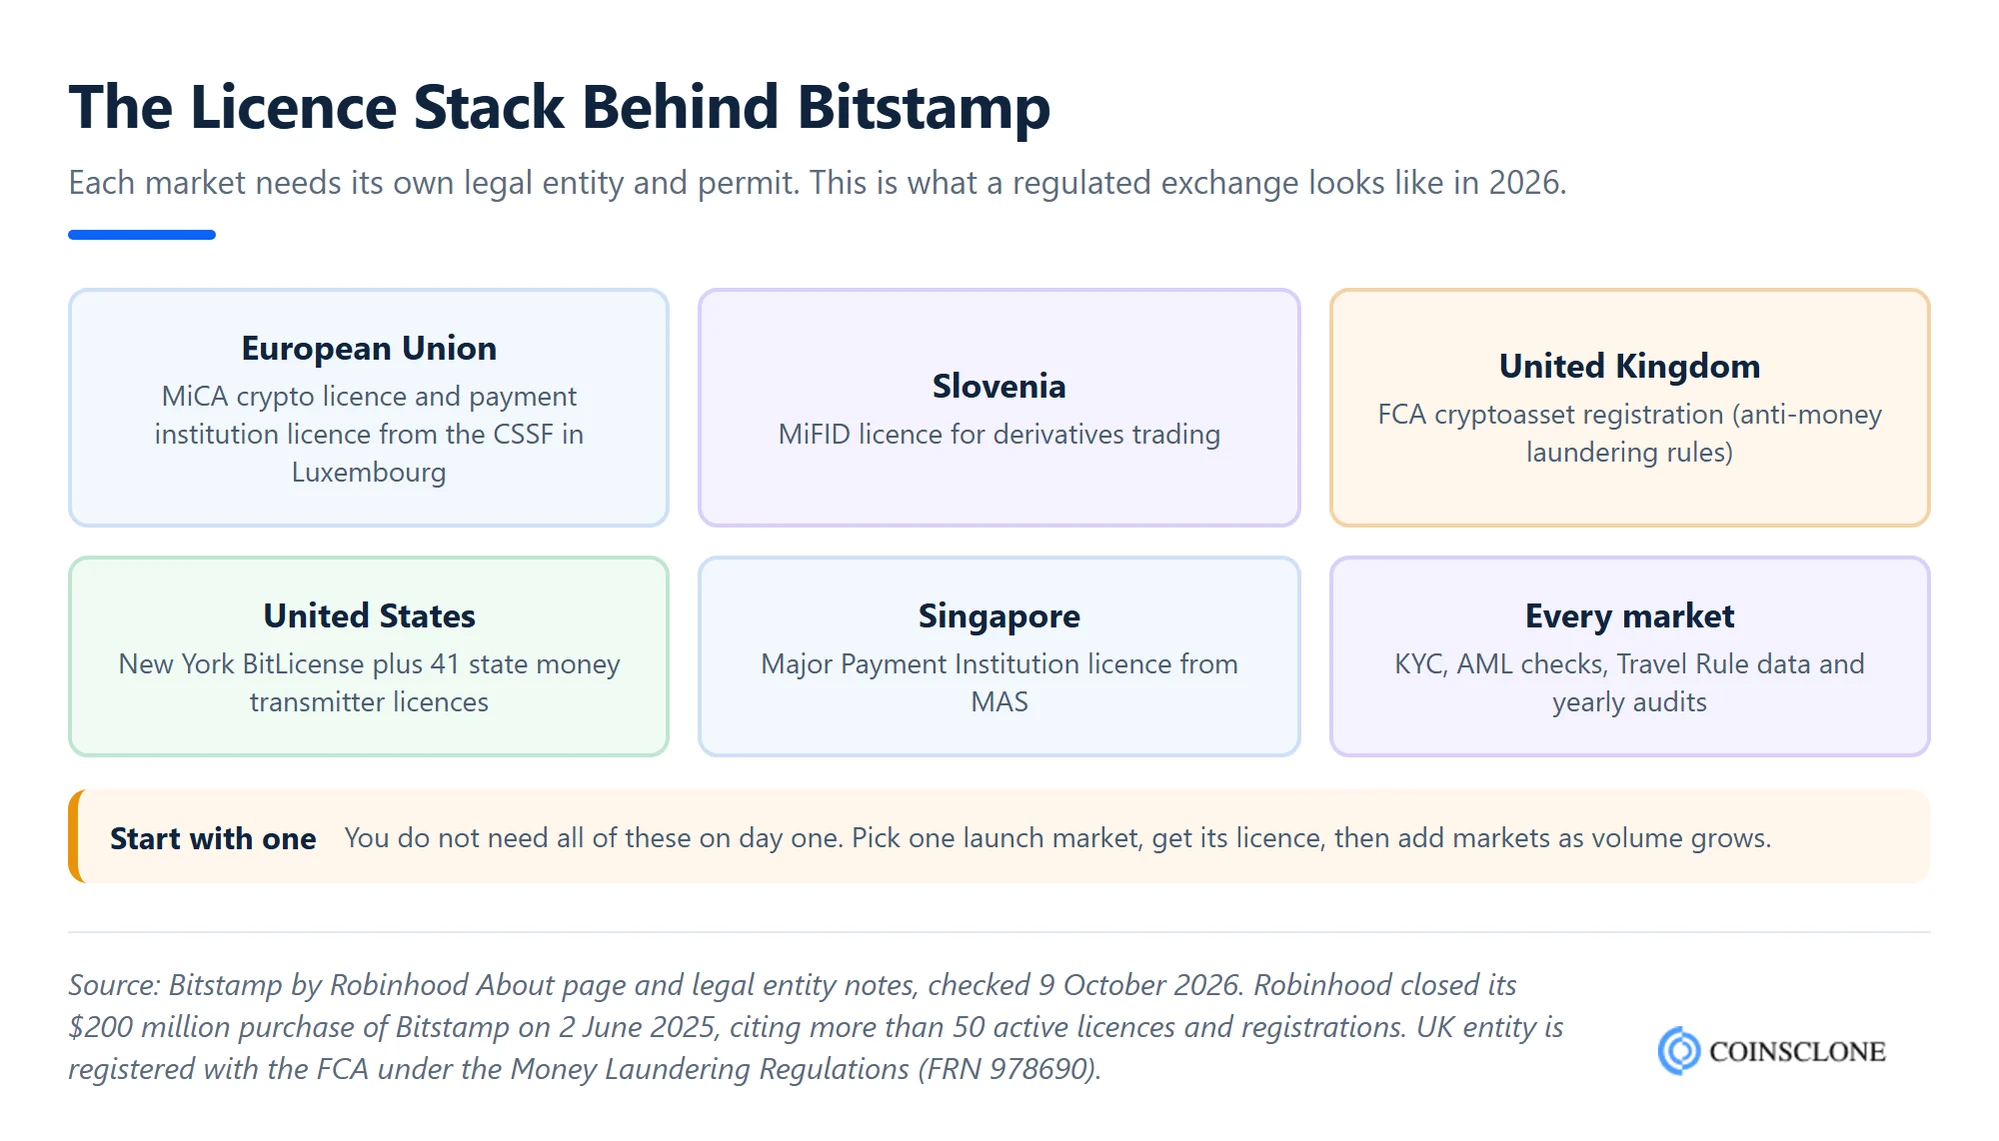Click the KYC, AML checks description text

[1629, 683]
